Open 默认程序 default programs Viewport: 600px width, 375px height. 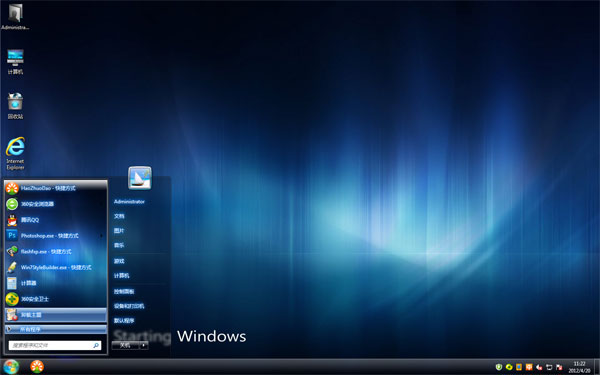124,321
